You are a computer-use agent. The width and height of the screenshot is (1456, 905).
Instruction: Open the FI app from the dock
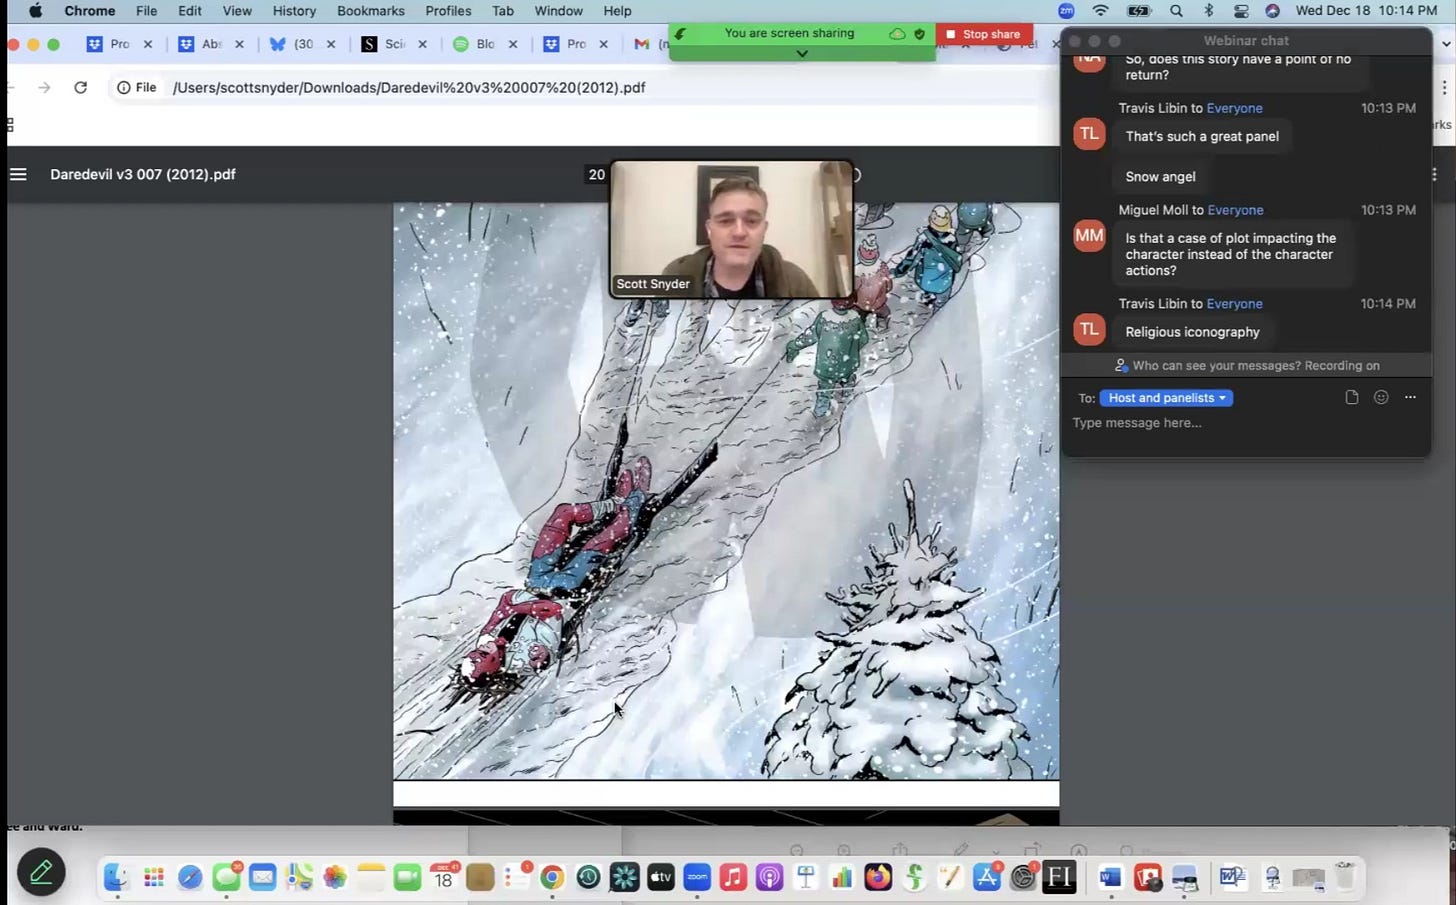1059,877
